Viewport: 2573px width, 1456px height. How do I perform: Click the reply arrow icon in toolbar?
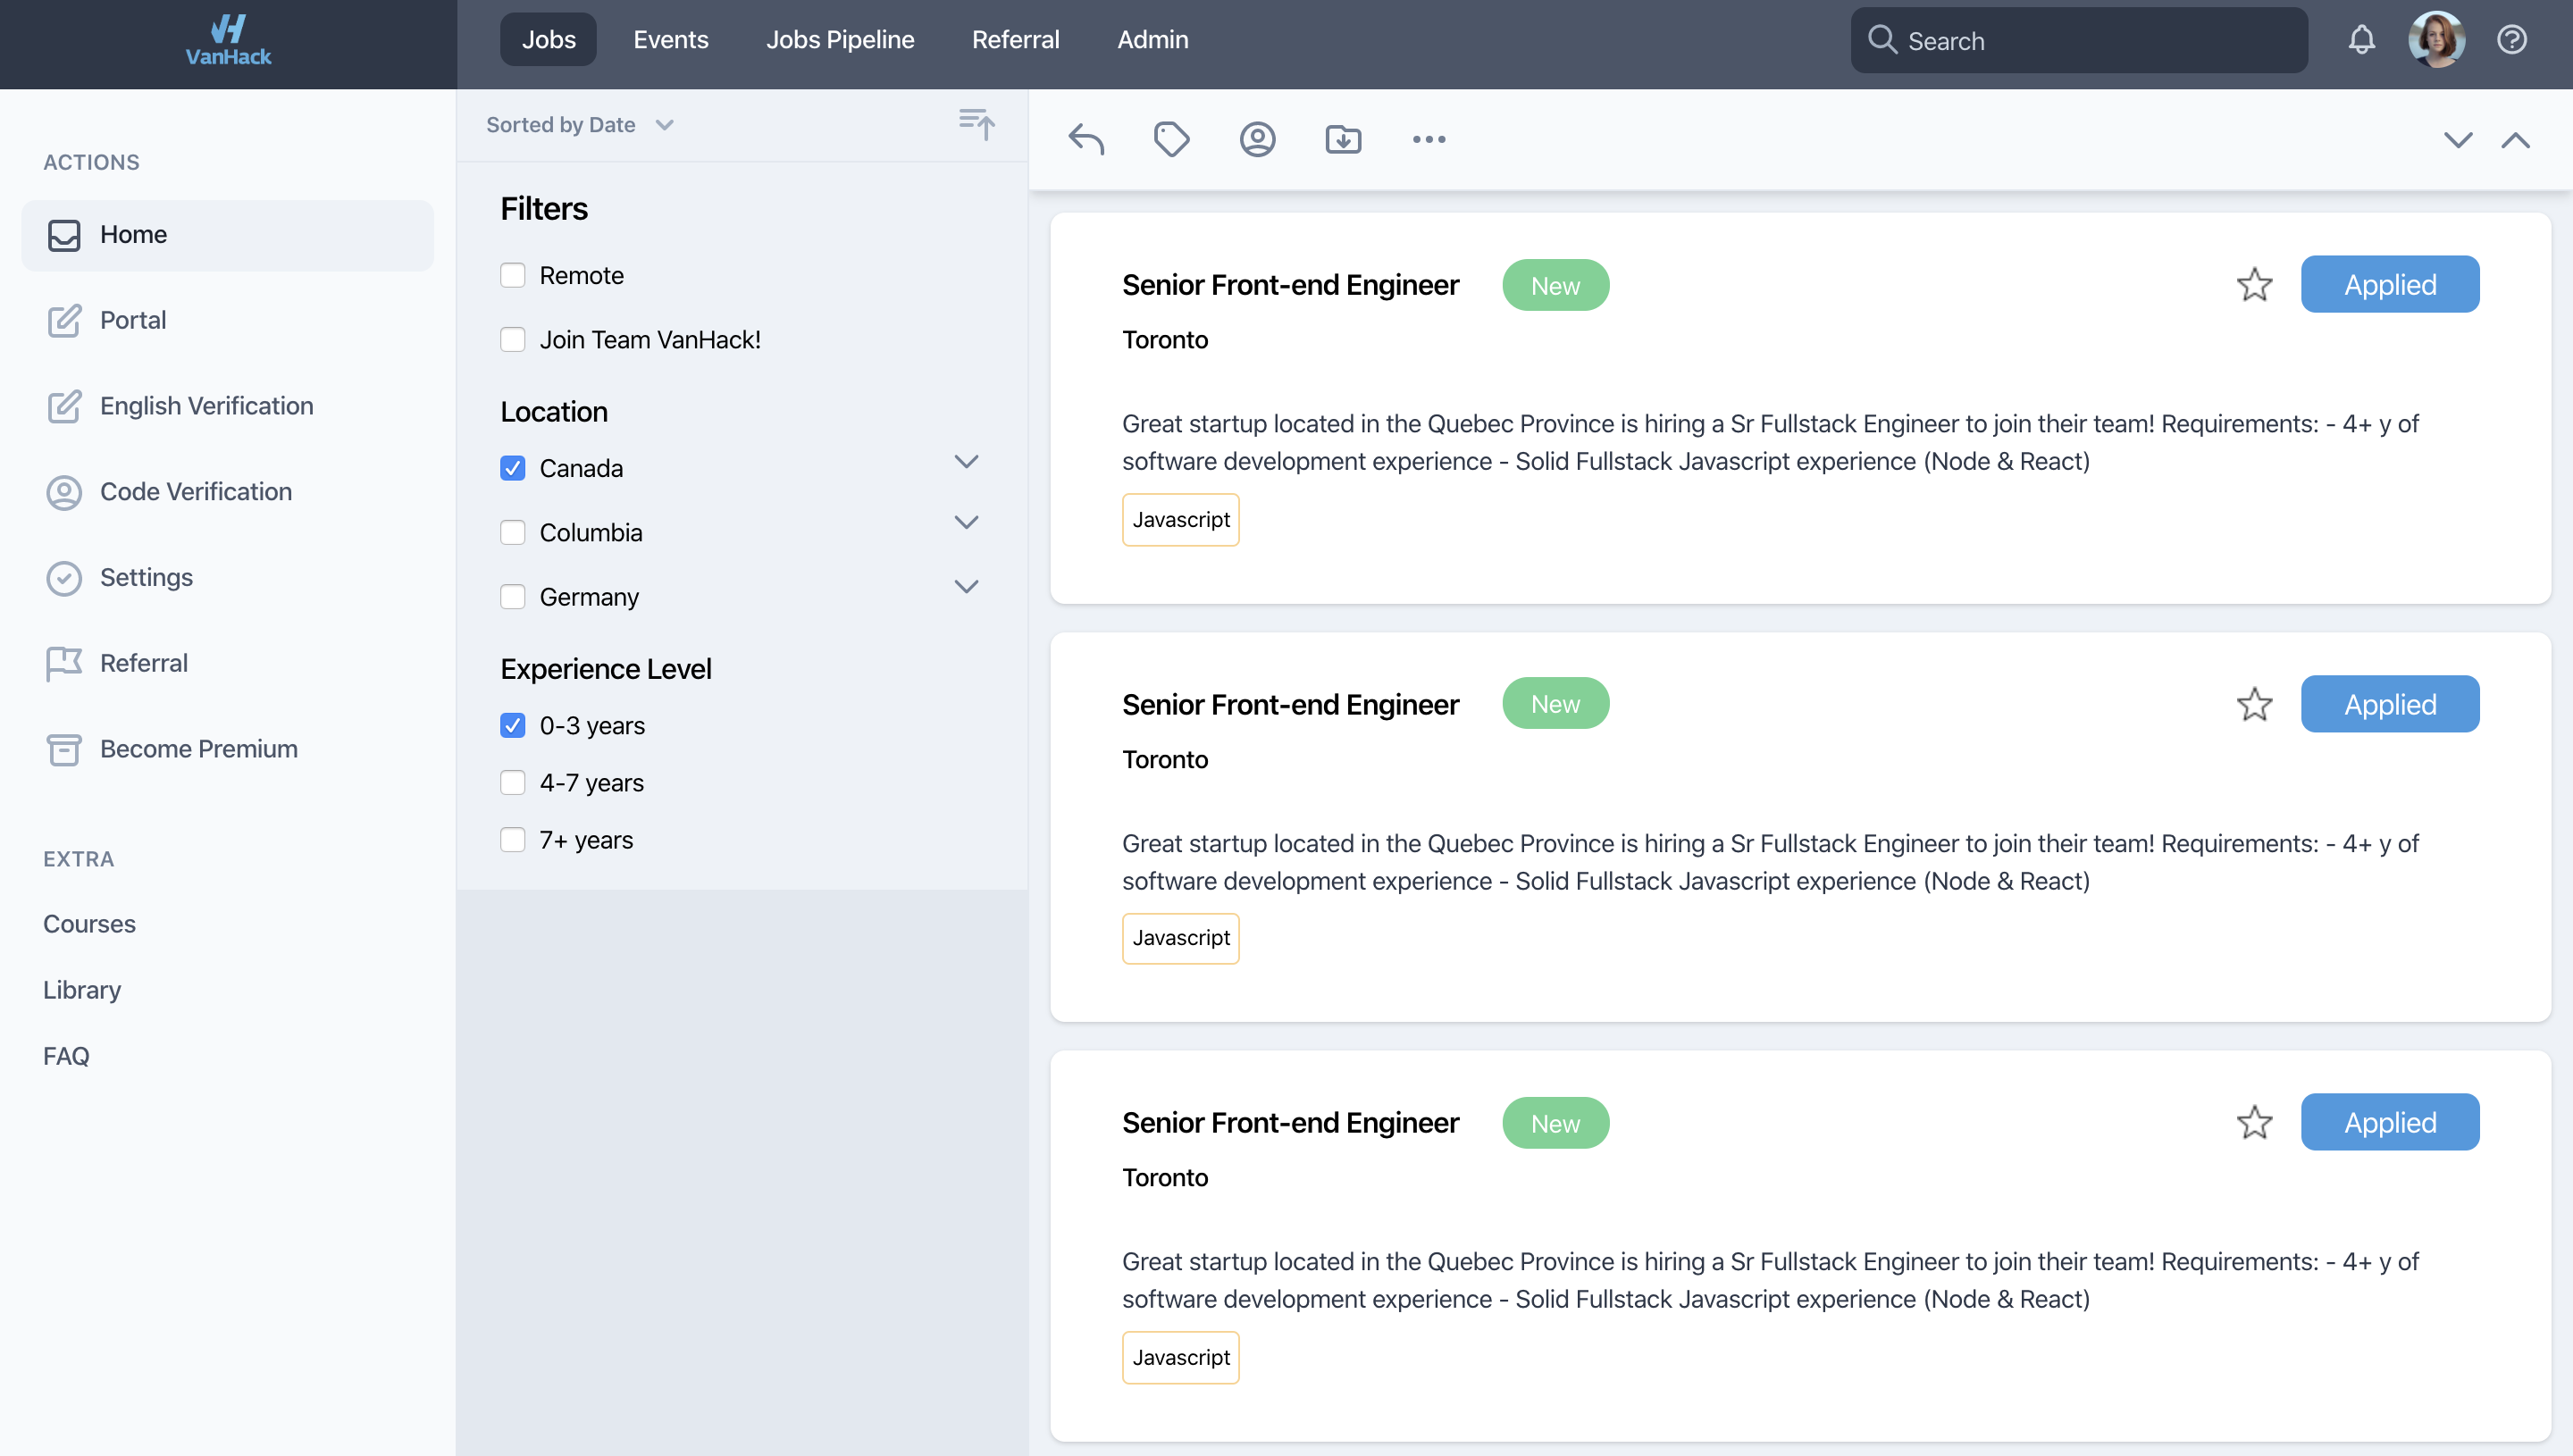pos(1086,139)
